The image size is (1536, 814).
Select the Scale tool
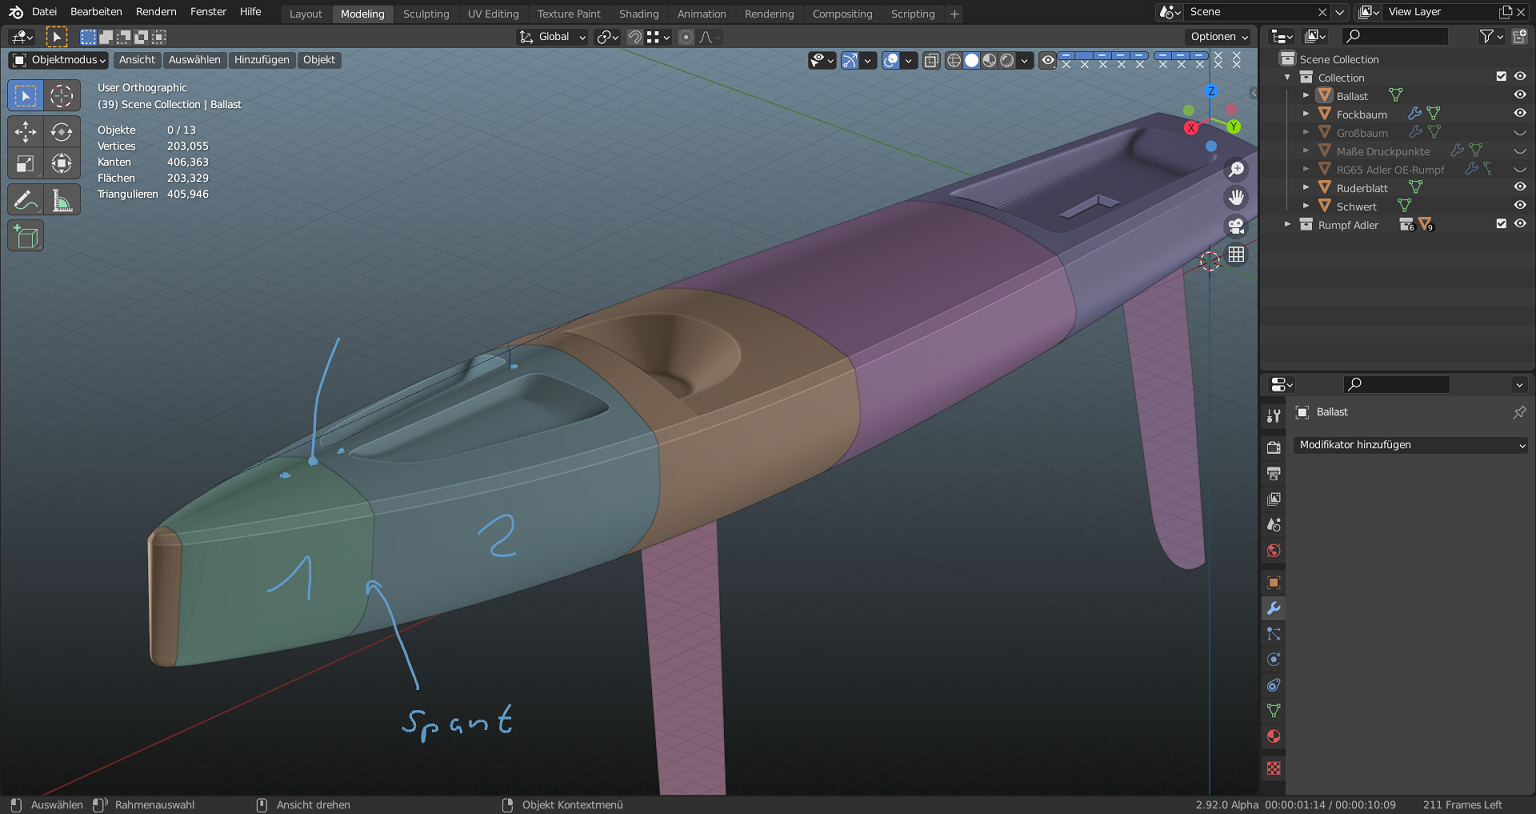26,163
